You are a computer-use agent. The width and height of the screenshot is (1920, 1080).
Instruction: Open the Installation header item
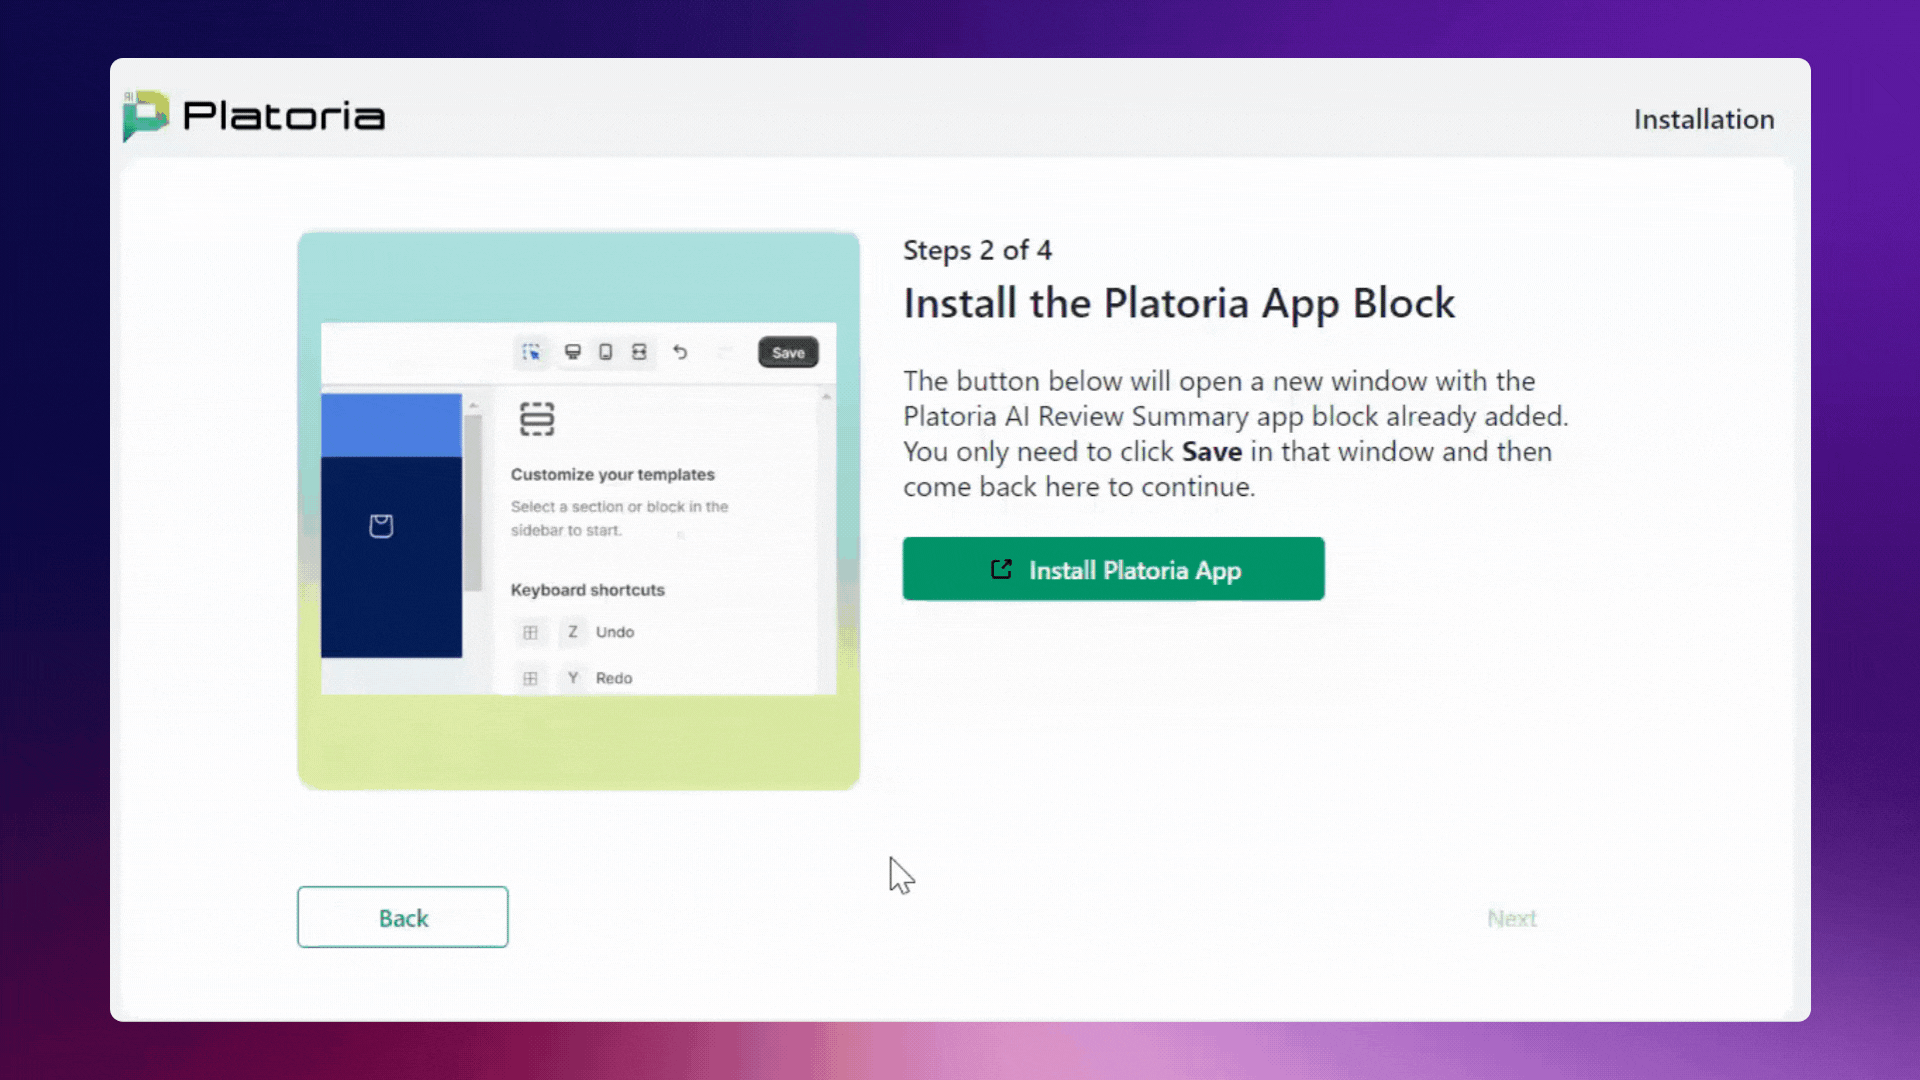click(1703, 119)
